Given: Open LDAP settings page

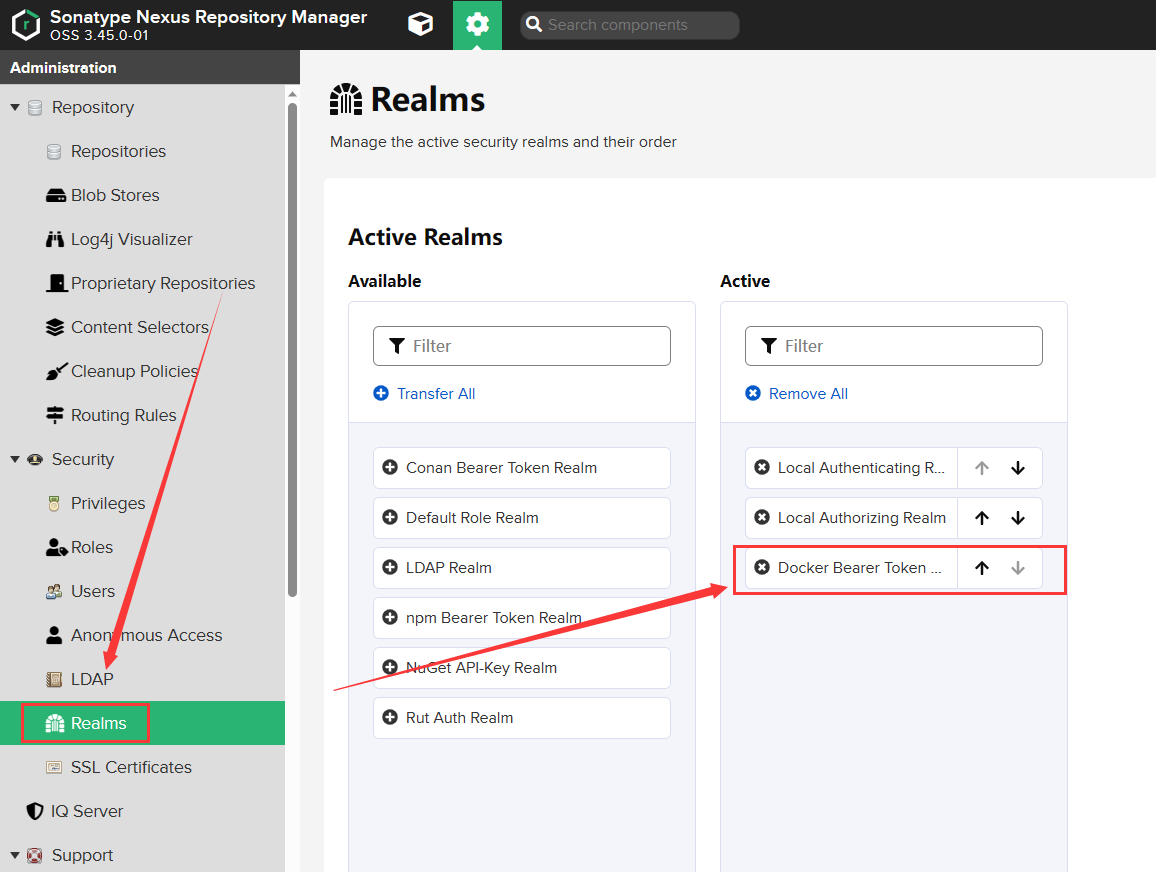Looking at the screenshot, I should [91, 679].
